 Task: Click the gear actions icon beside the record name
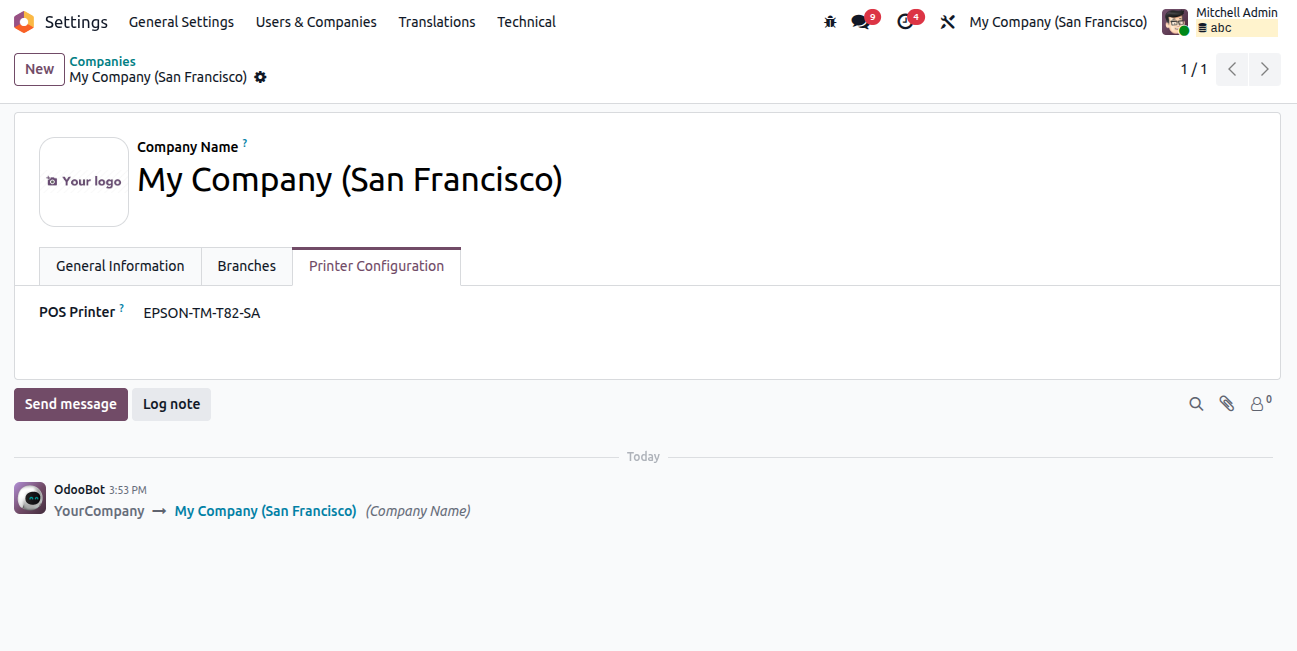pos(260,77)
